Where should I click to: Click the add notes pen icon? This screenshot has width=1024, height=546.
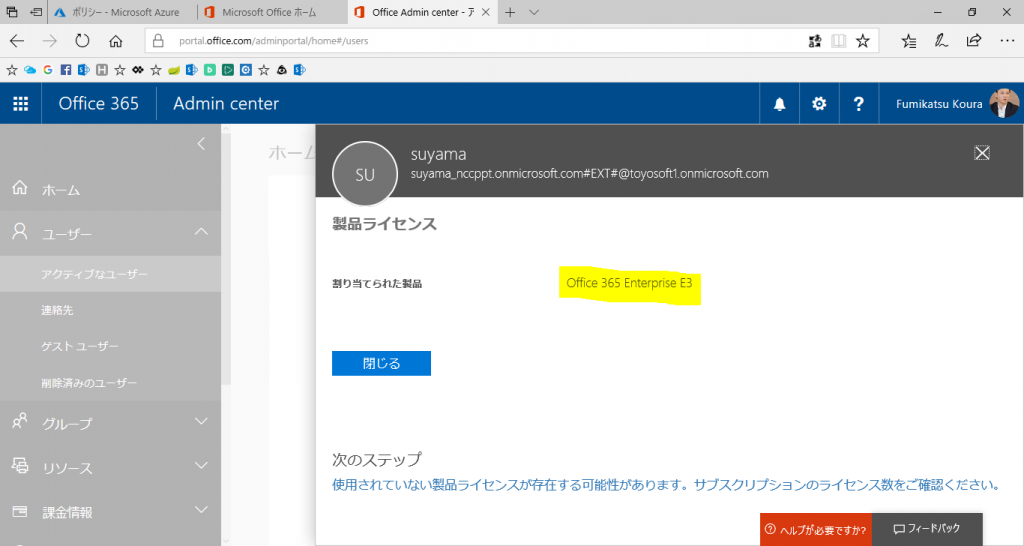941,41
